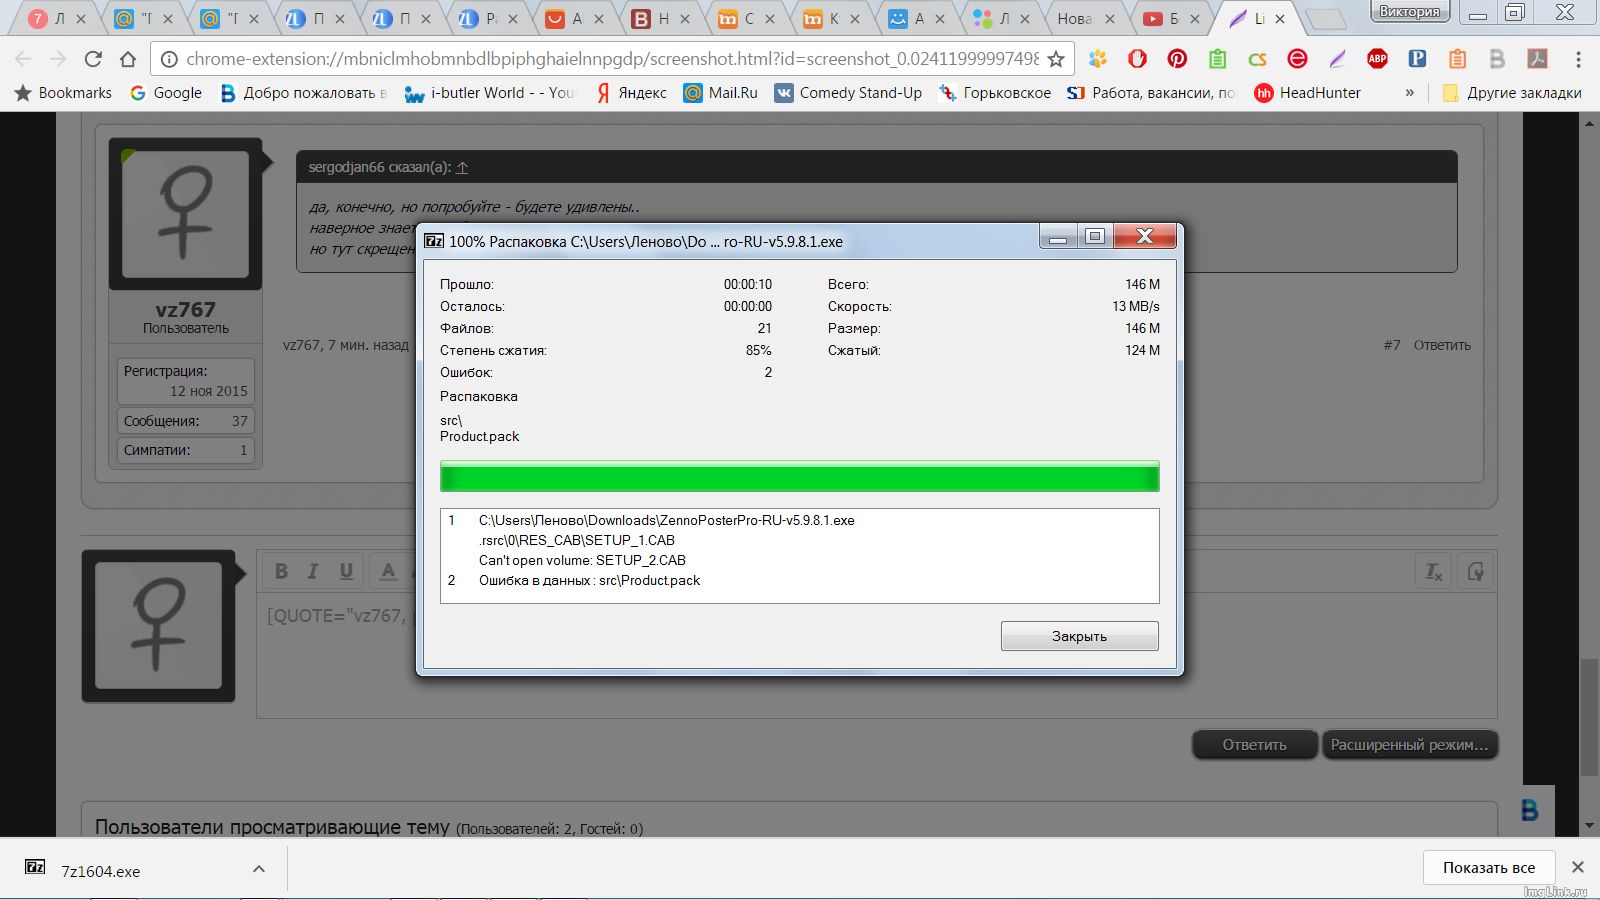
Task: Click the colorful paw extension icon
Action: click(1097, 59)
